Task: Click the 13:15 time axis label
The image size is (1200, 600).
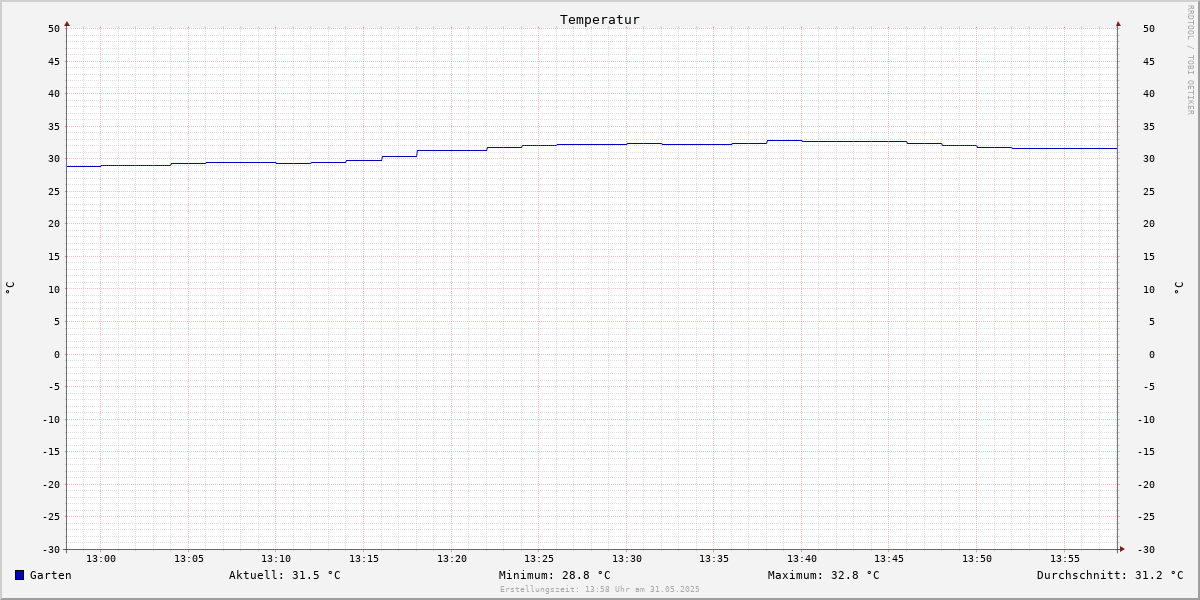Action: [x=364, y=558]
